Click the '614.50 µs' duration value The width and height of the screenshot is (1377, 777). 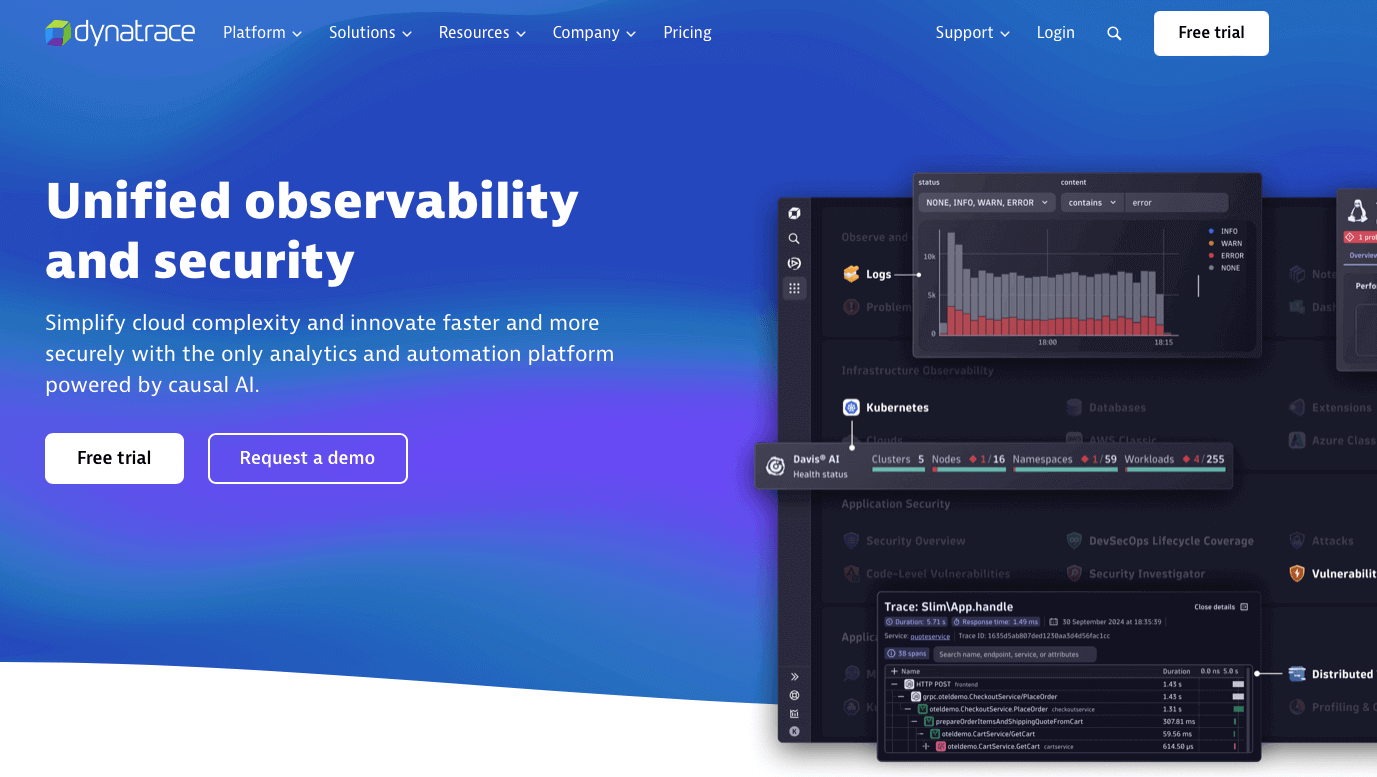(1178, 746)
